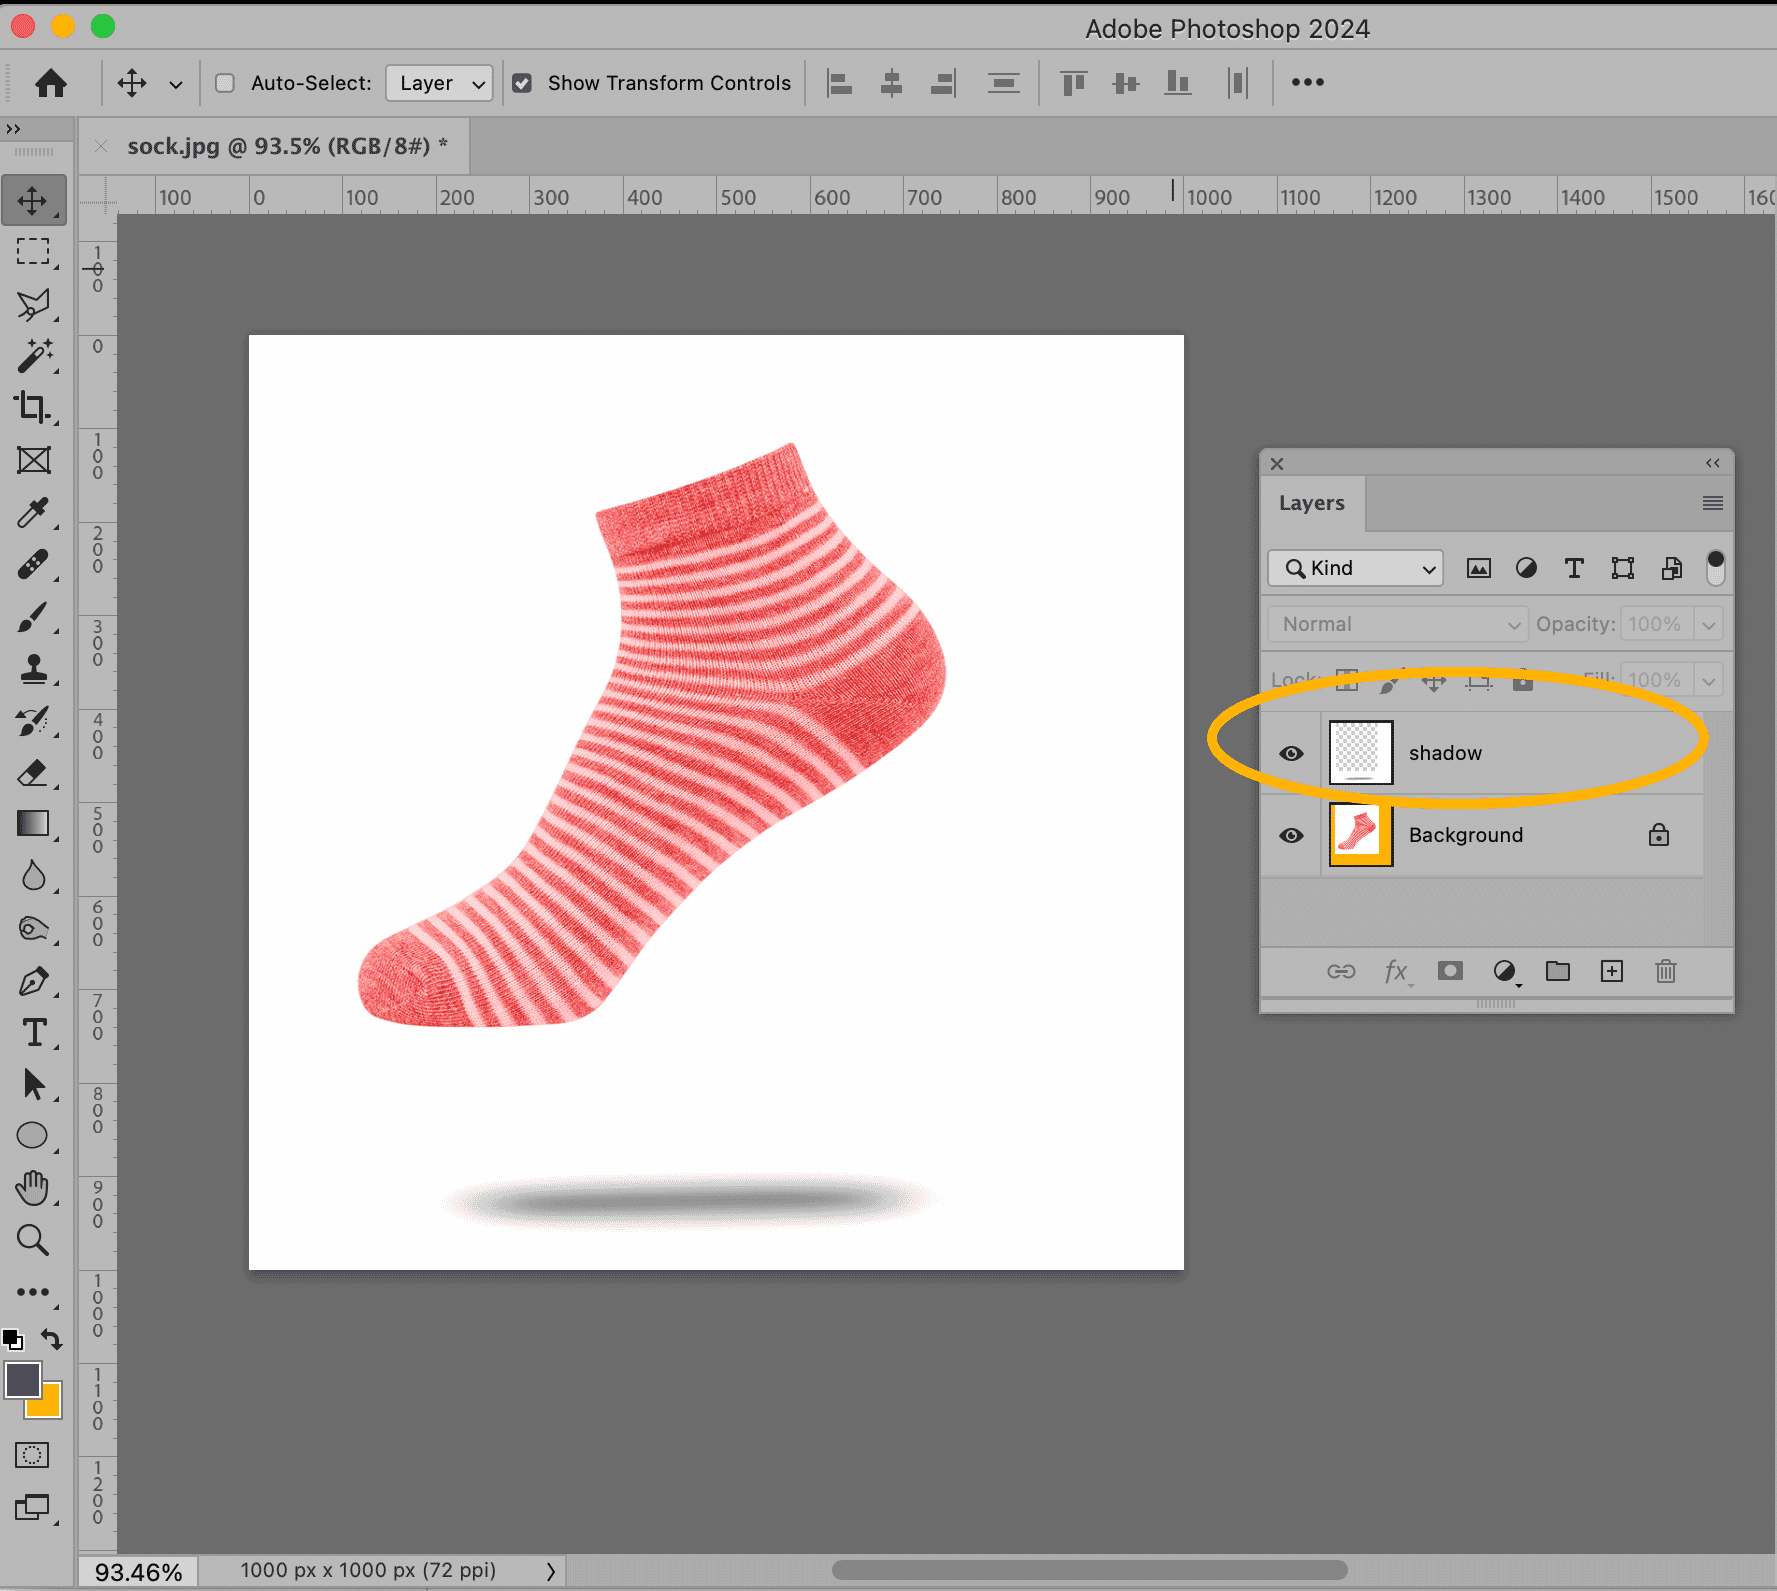Open the Auto-Select Layer dropdown
This screenshot has width=1777, height=1591.
[x=439, y=83]
